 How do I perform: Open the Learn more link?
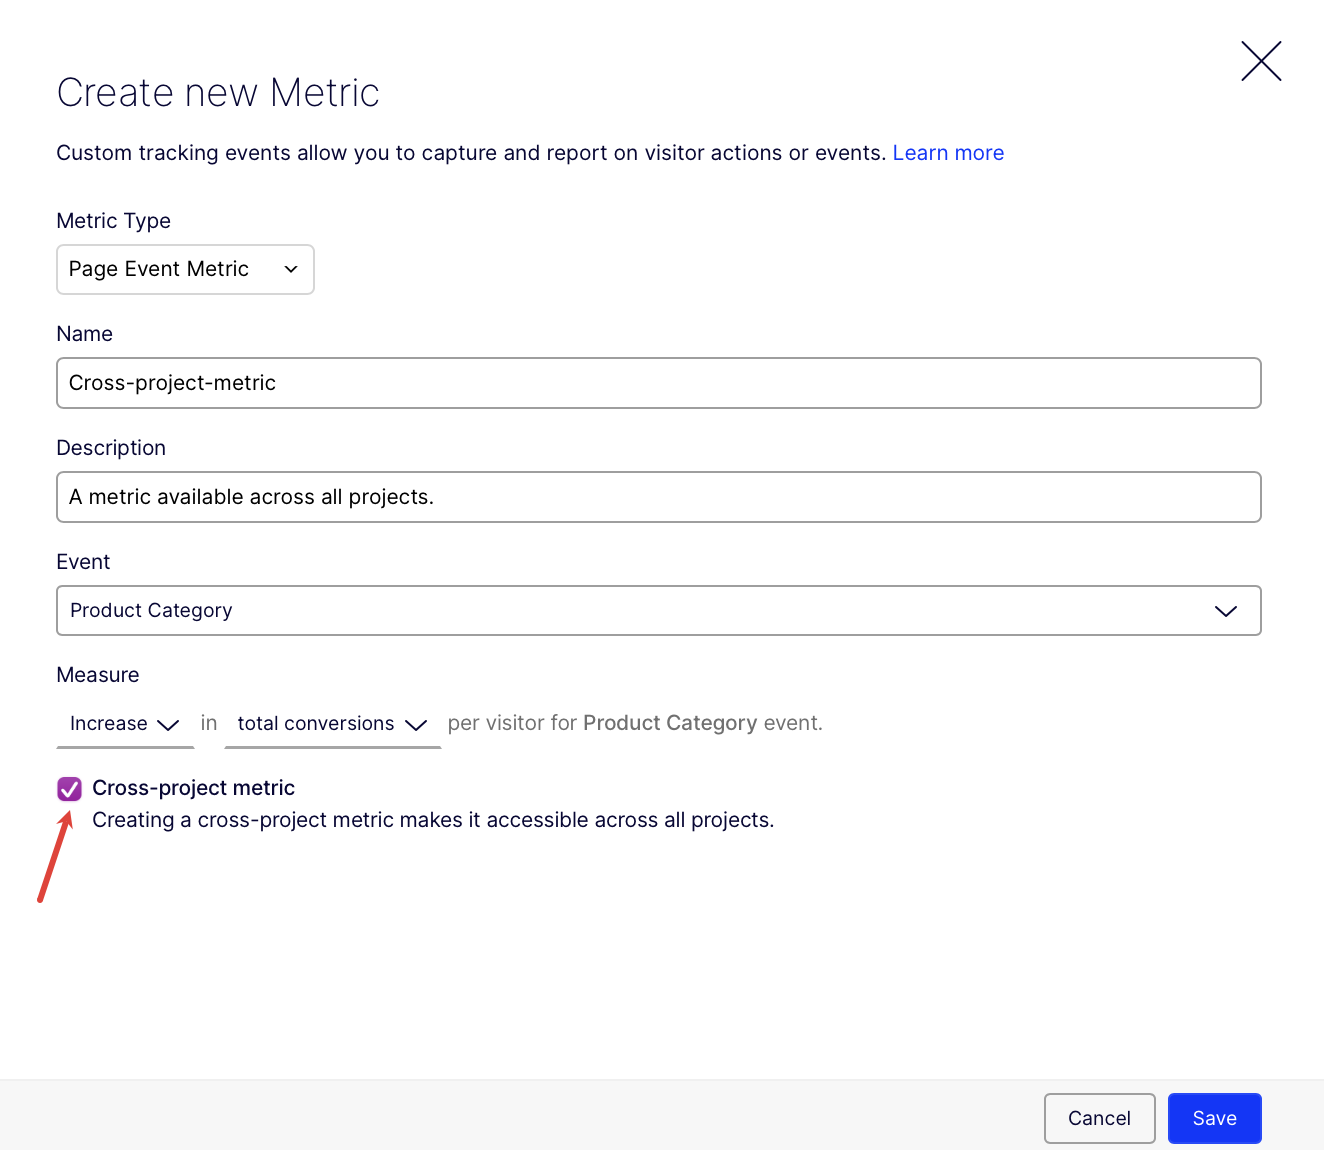tap(948, 153)
